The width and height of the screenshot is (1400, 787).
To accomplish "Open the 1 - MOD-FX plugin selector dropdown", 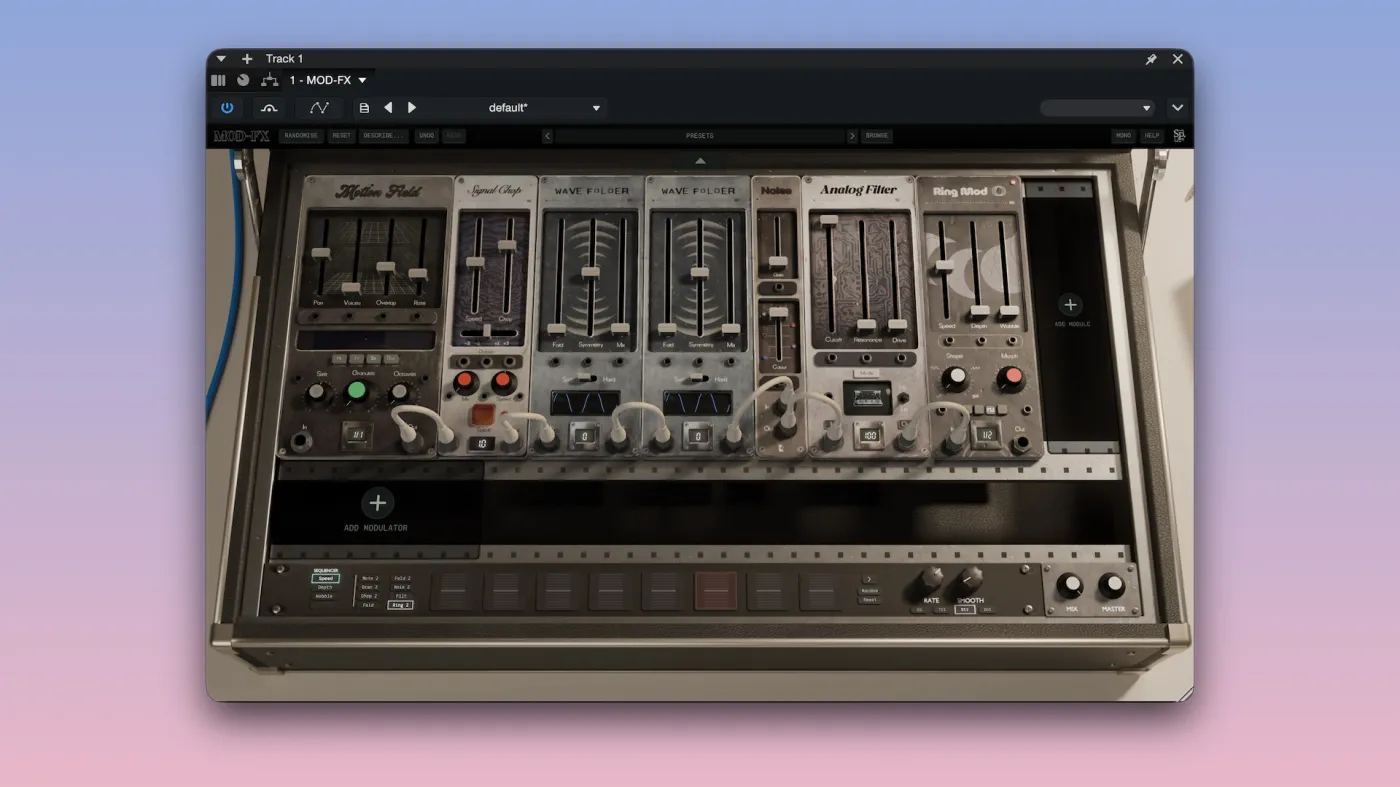I will pyautogui.click(x=328, y=80).
